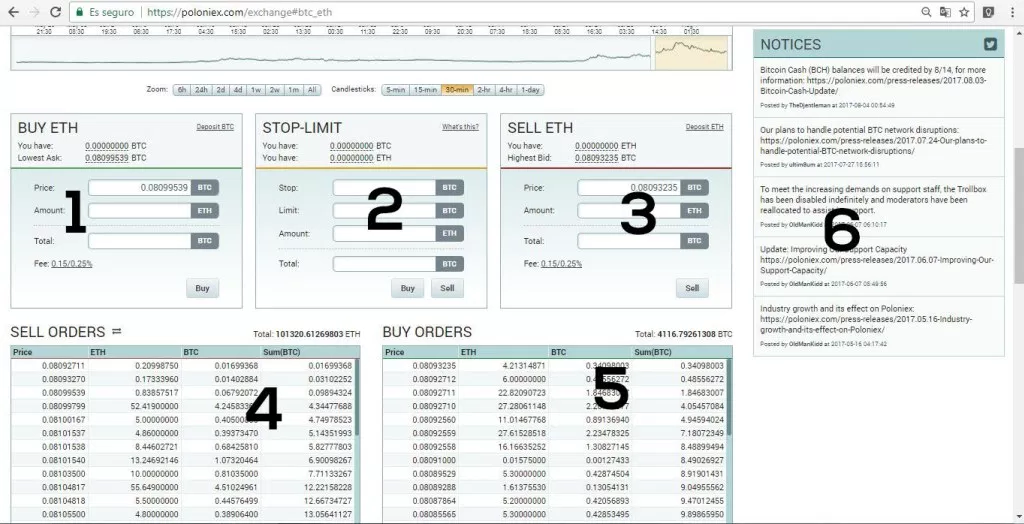Focus the Price field in Sell ETH
Image resolution: width=1024 pixels, height=524 pixels.
[630, 188]
